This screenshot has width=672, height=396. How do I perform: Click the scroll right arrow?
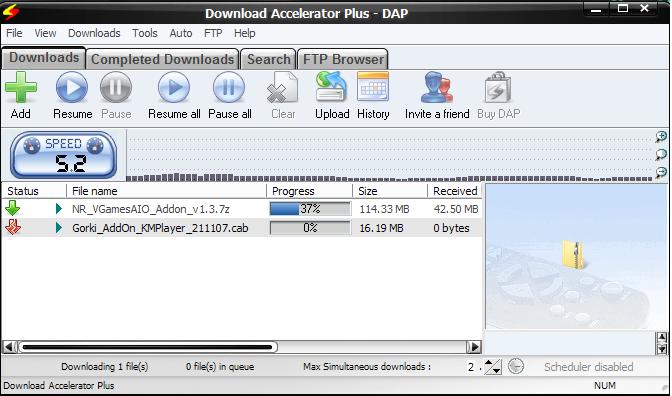click(474, 347)
